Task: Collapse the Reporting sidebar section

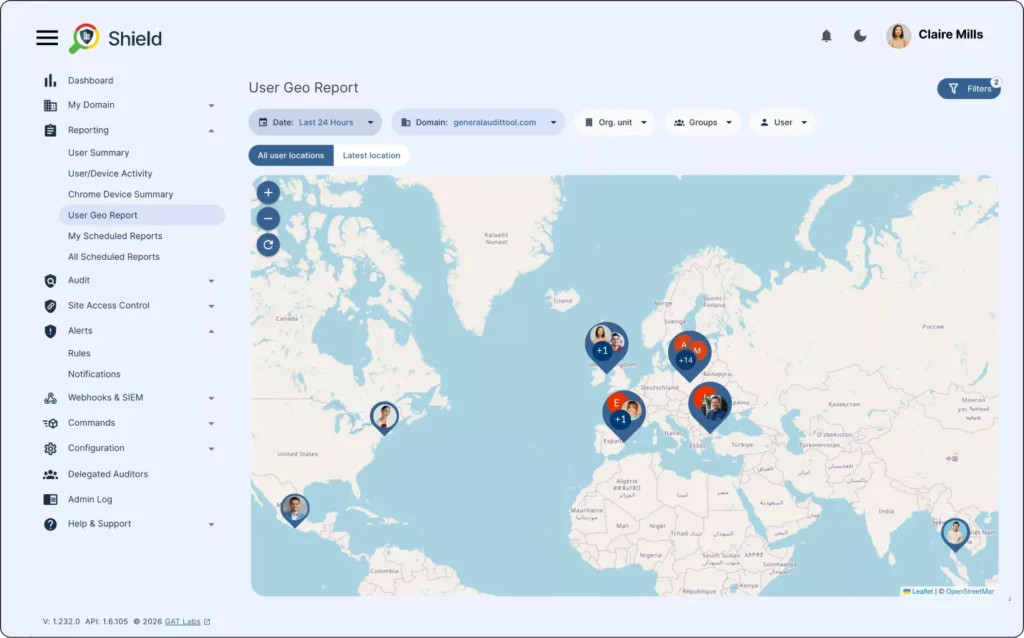Action: 211,129
